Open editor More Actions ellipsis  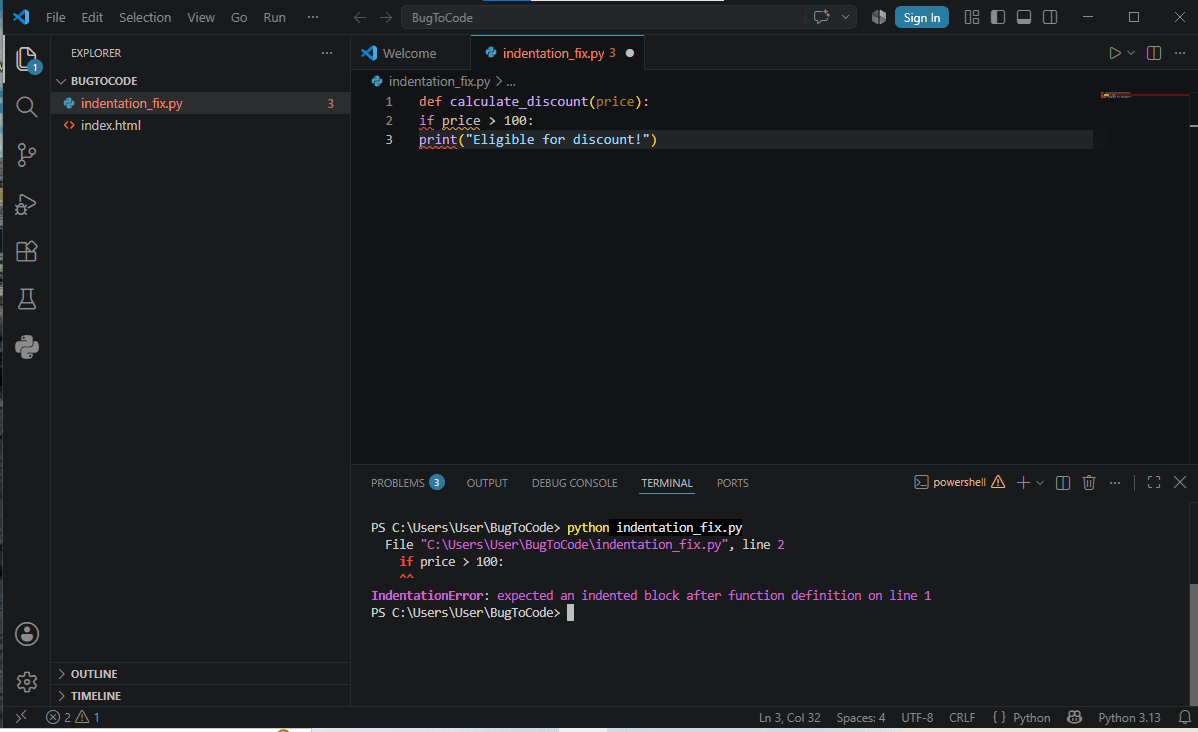[1180, 53]
